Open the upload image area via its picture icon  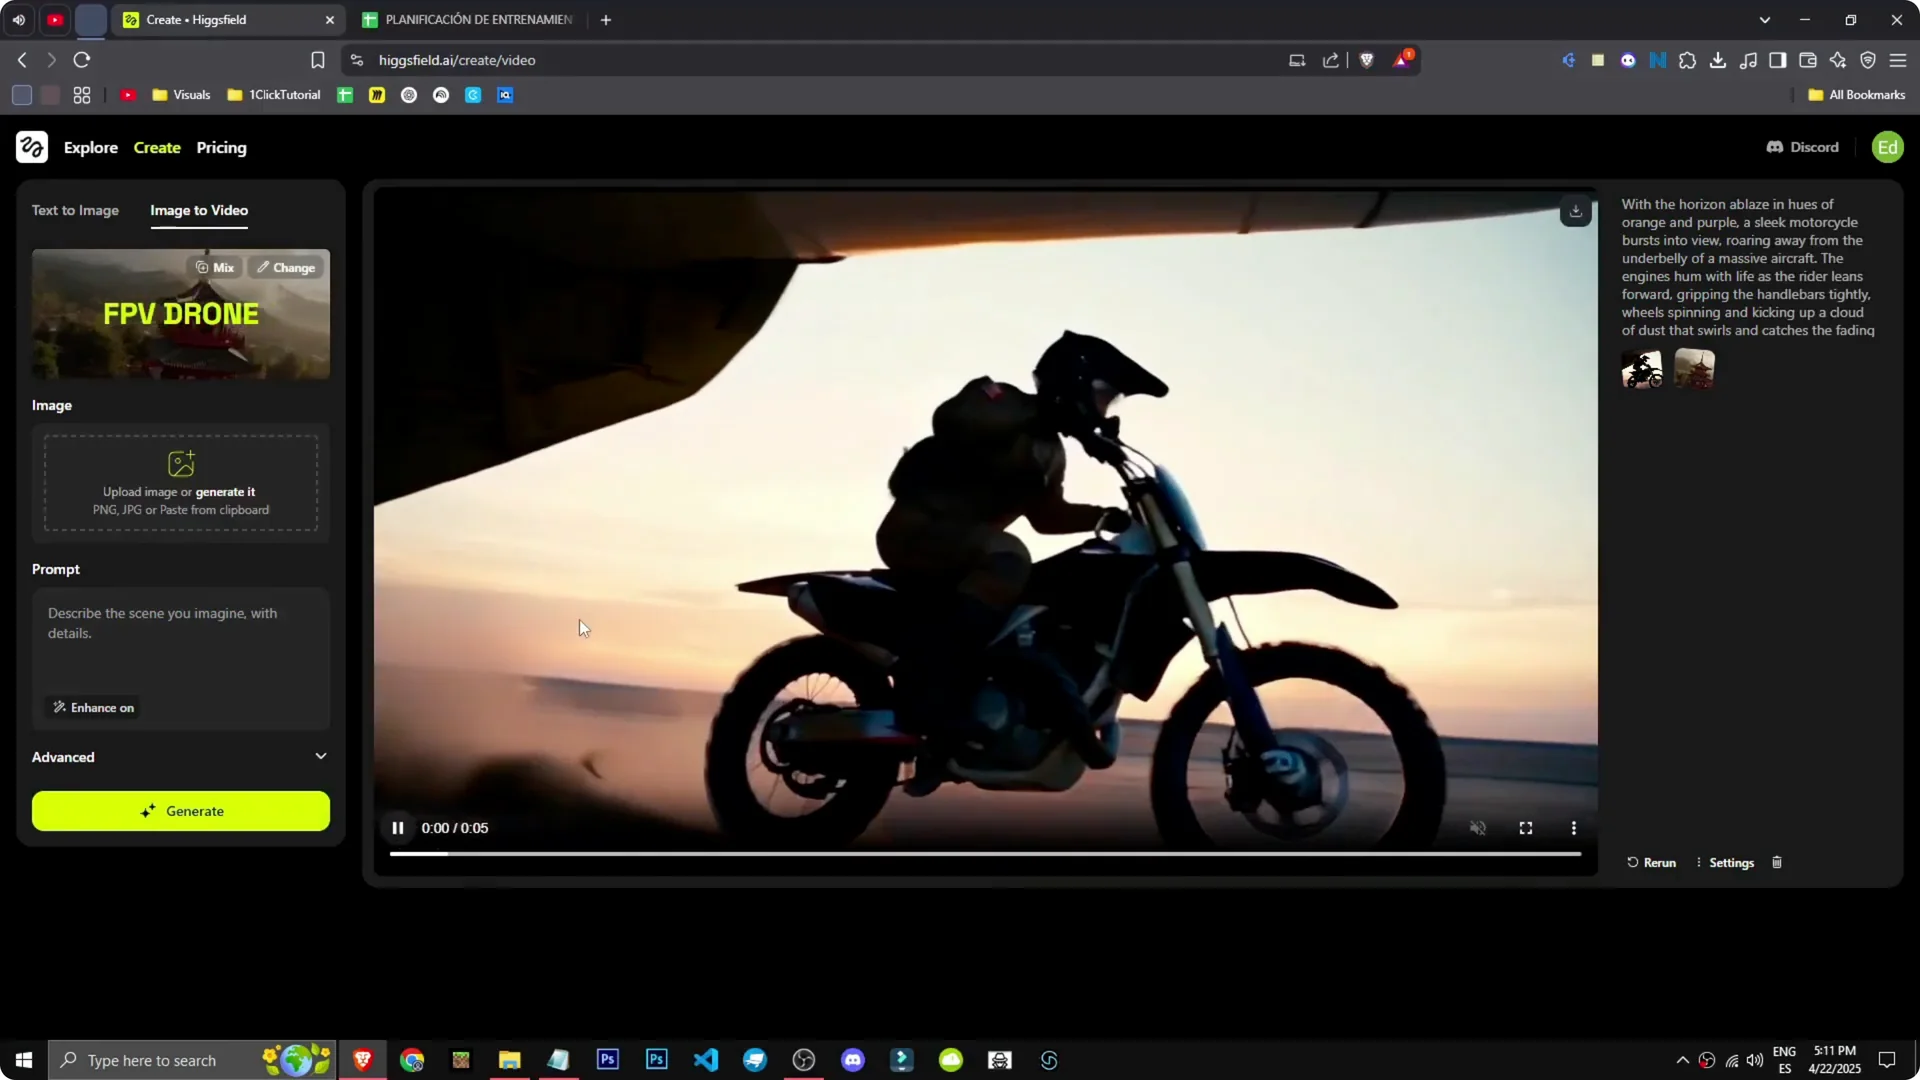click(x=180, y=463)
